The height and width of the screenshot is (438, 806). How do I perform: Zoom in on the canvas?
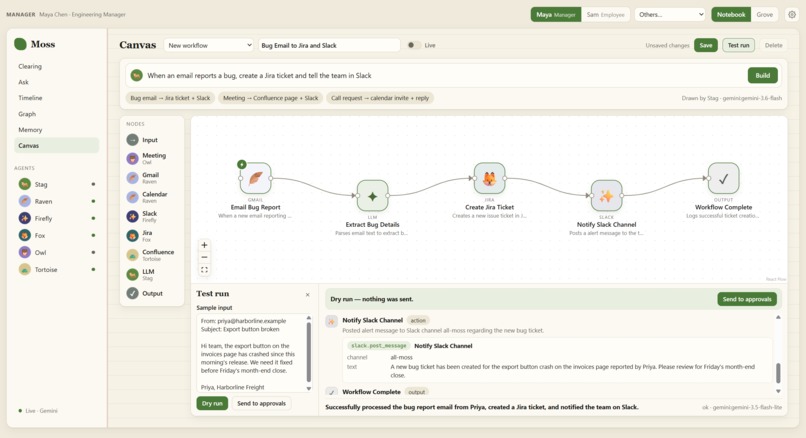pyautogui.click(x=204, y=245)
